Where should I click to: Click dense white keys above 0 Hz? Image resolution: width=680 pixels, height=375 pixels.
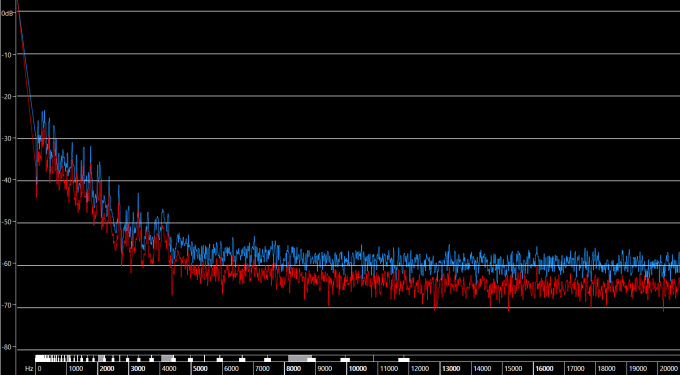click(52, 358)
